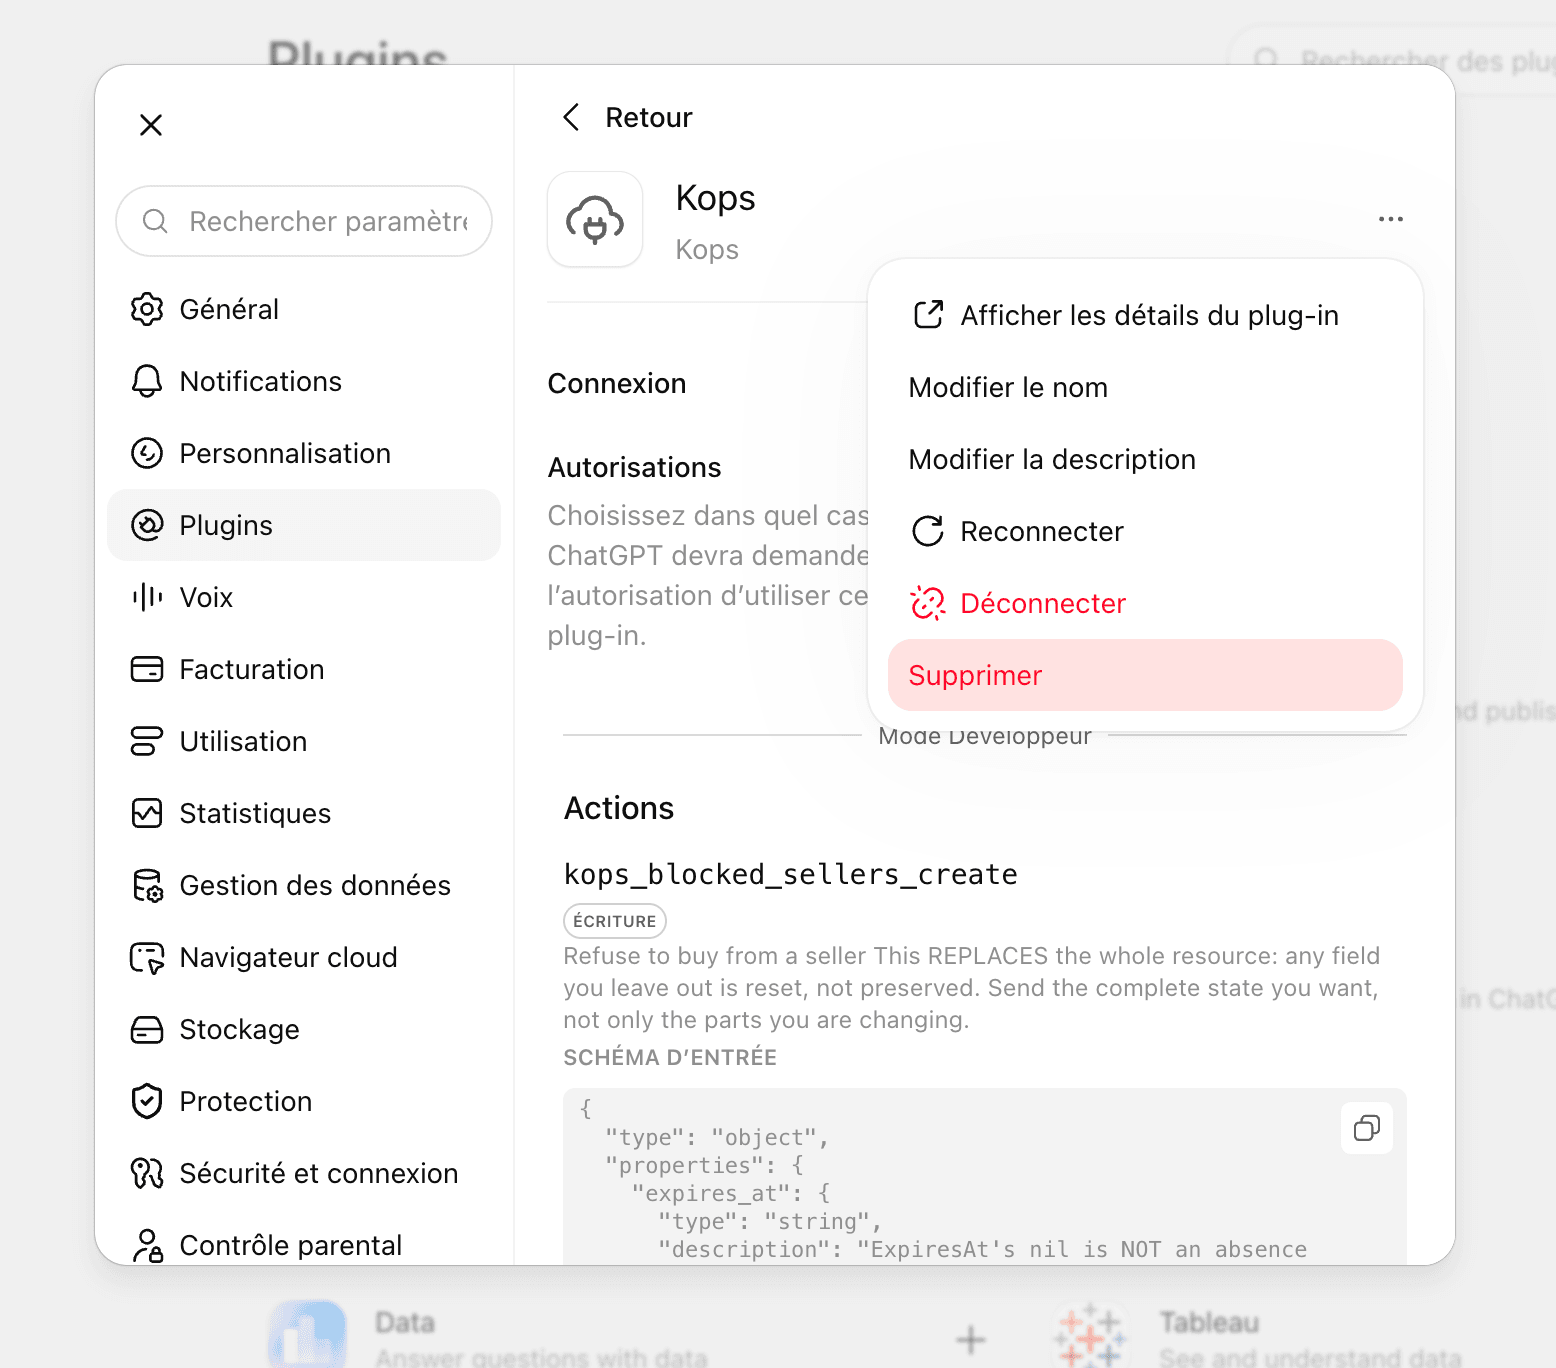Click Supprimer to delete the plug-in
1556x1368 pixels.
coord(1145,675)
